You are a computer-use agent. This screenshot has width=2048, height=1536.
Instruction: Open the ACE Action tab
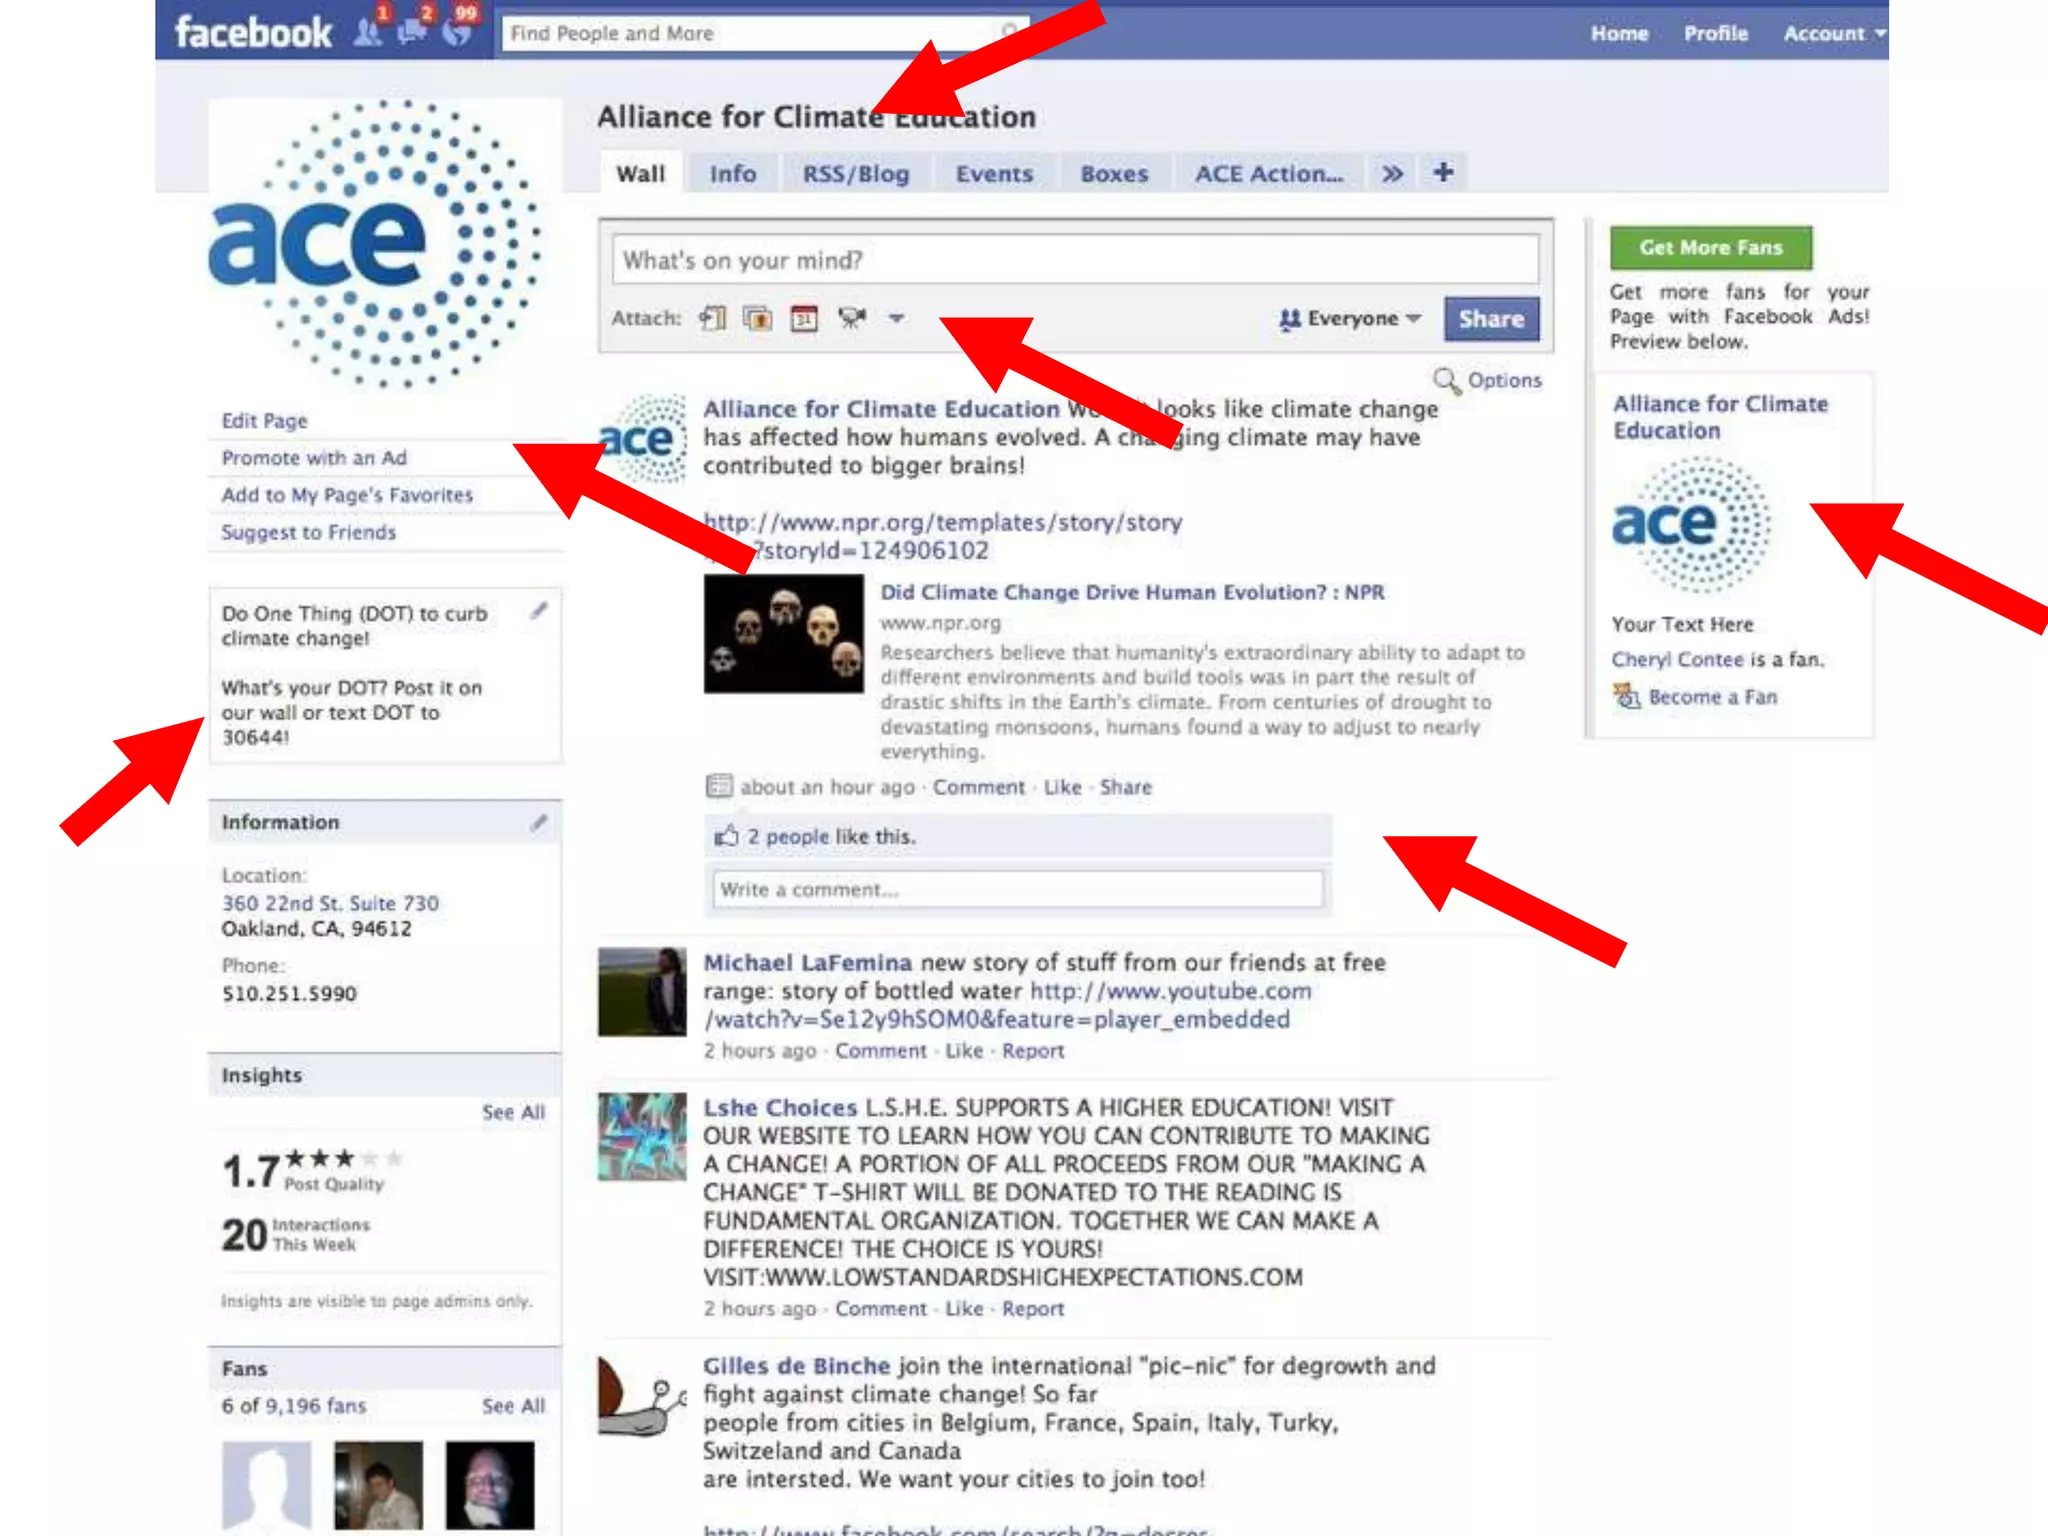click(1269, 173)
